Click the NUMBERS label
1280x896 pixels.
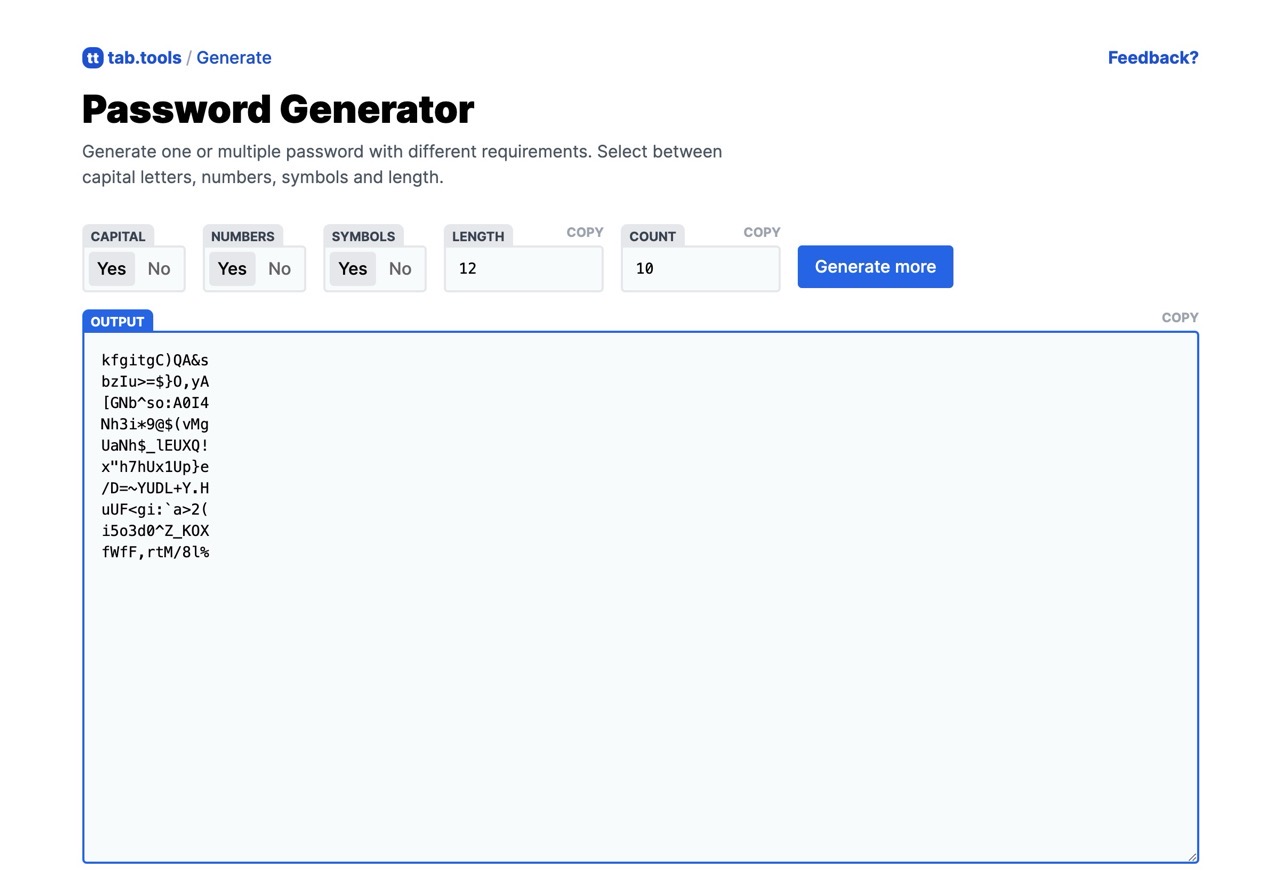243,236
